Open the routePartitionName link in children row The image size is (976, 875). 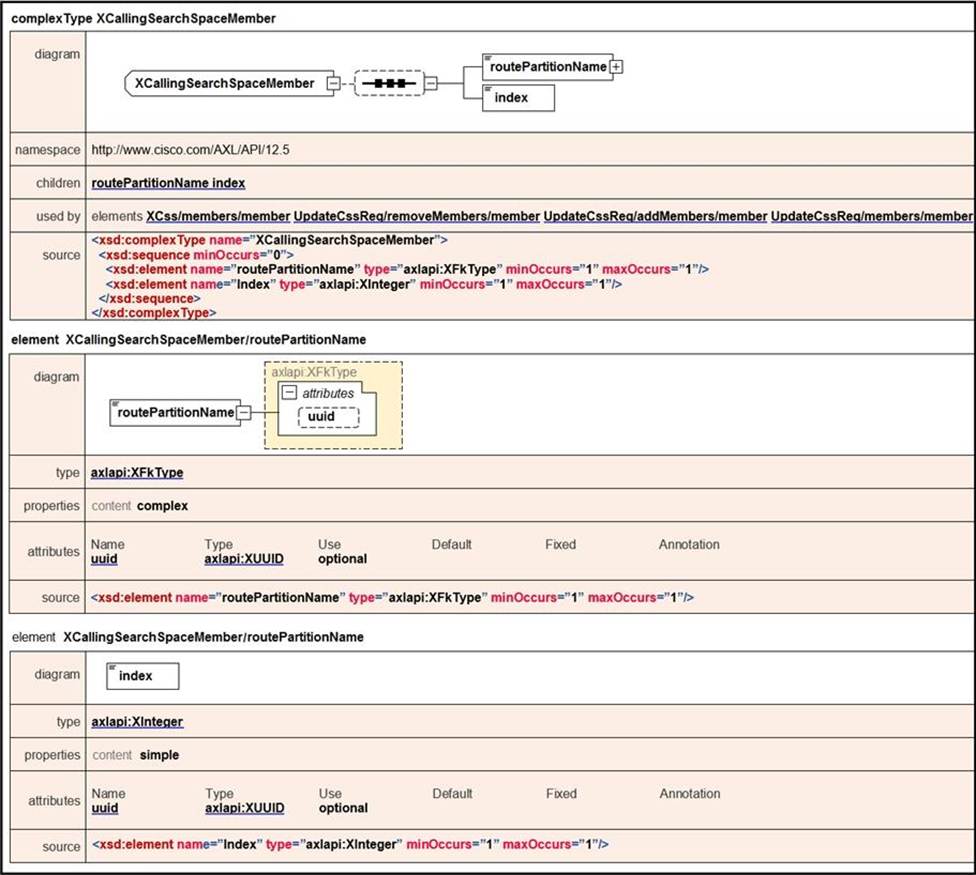coord(150,183)
